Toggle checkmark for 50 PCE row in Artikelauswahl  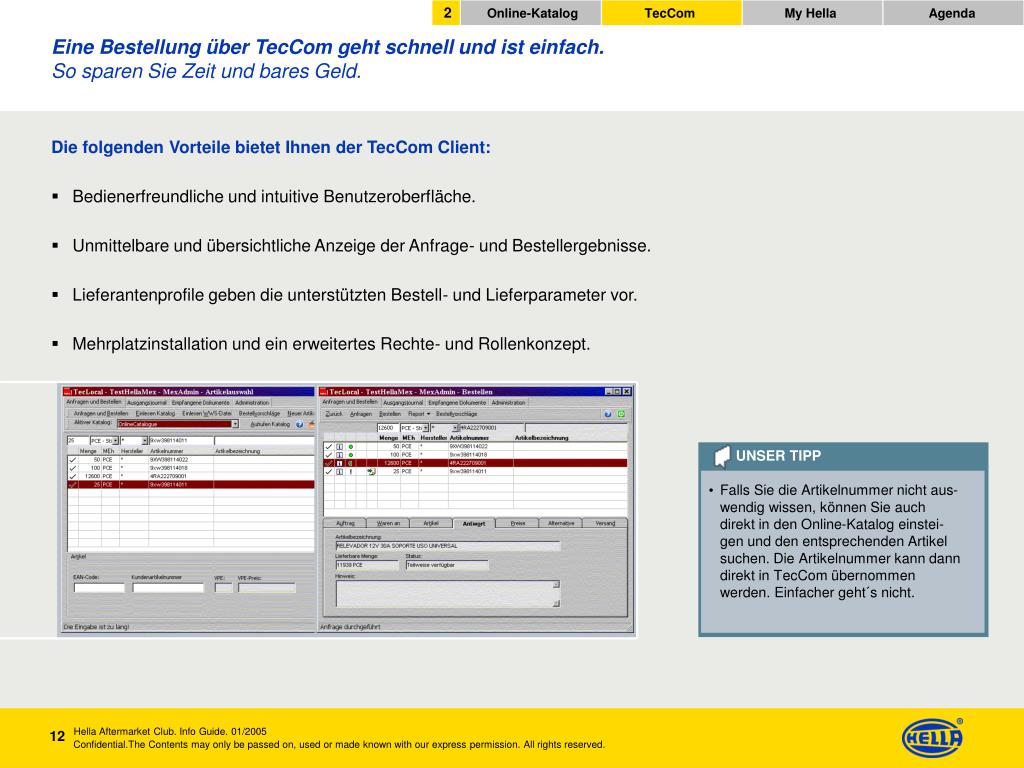coord(72,460)
